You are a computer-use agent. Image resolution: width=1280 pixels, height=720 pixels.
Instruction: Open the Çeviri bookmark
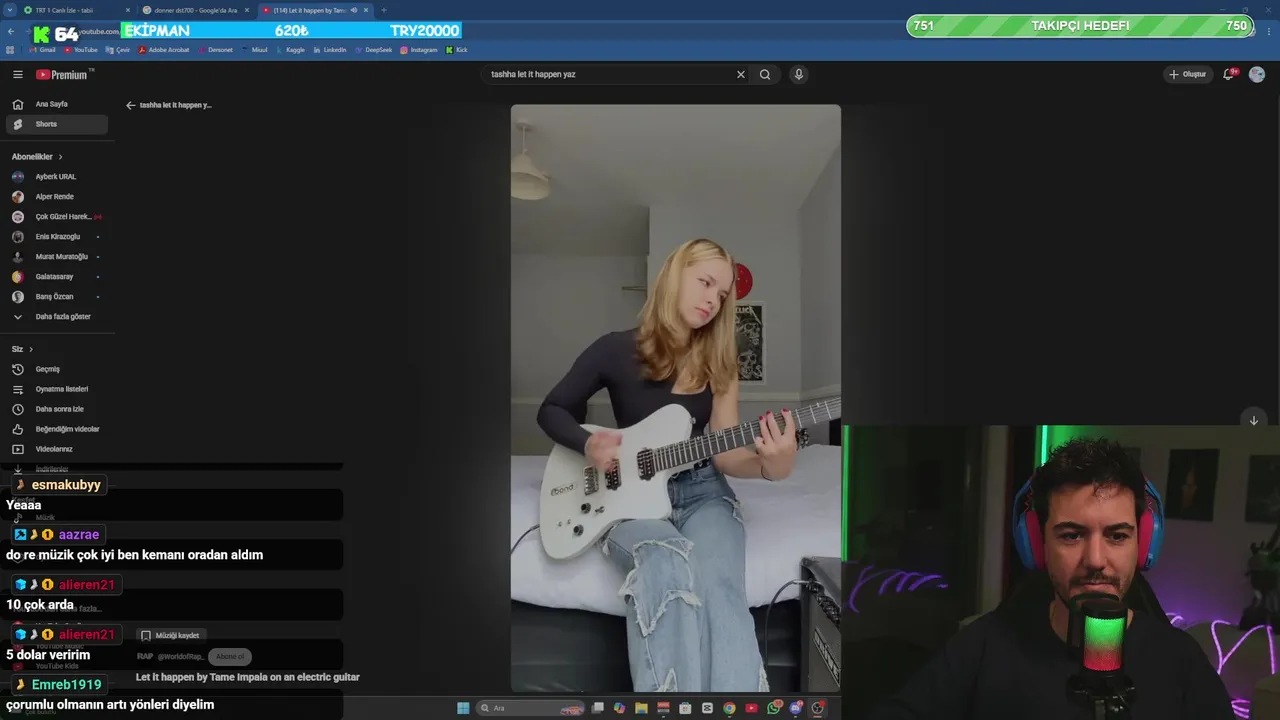(117, 49)
